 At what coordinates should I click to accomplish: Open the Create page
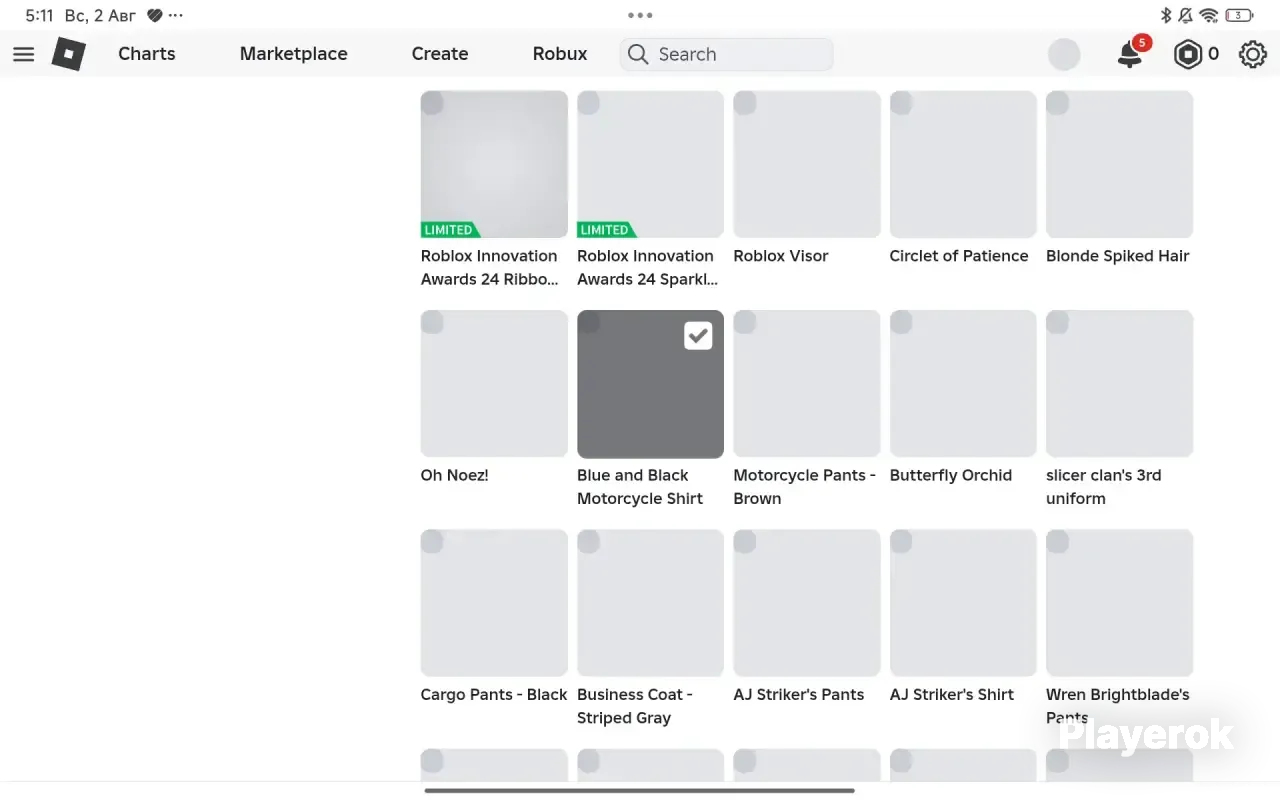[440, 54]
